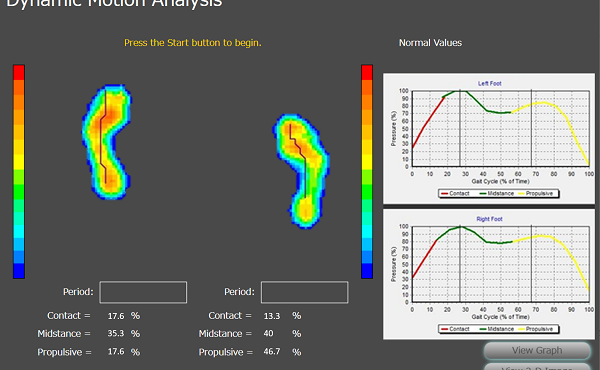600x370 pixels.
Task: Click the Dynamic Motion Analysis title
Action: click(114, 3)
